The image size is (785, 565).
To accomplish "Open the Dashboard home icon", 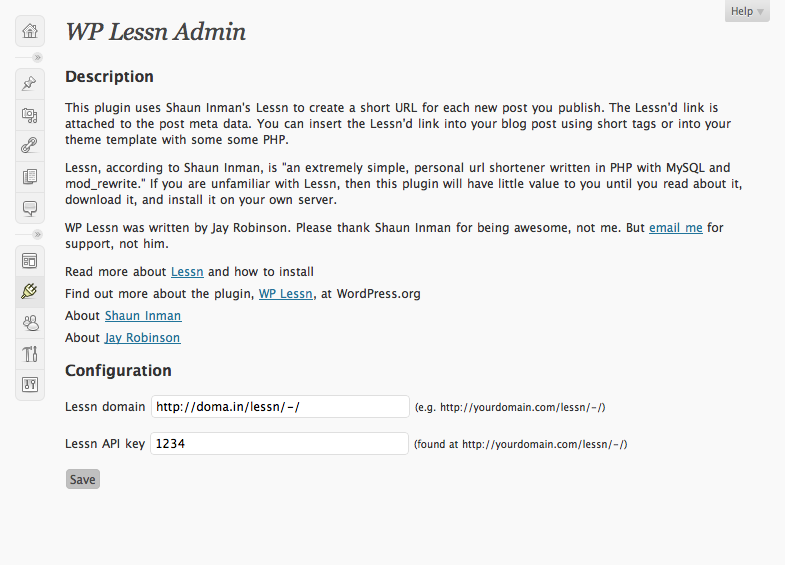I will click(30, 31).
